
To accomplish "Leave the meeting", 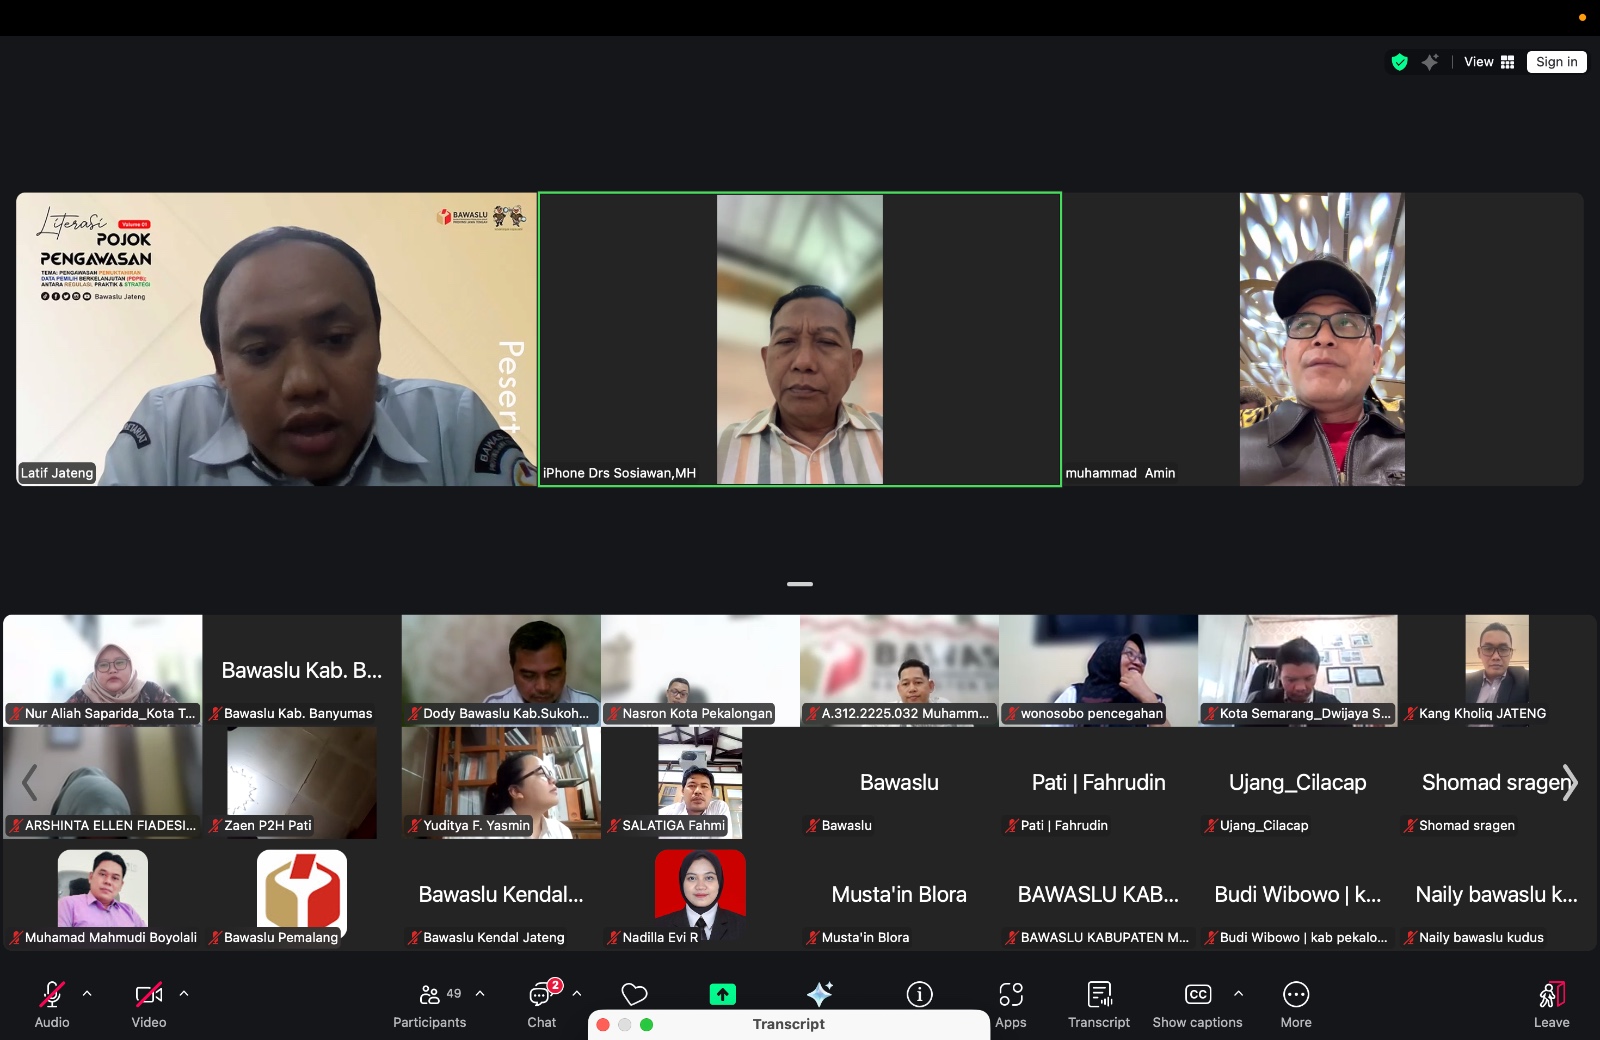I will [x=1551, y=1004].
